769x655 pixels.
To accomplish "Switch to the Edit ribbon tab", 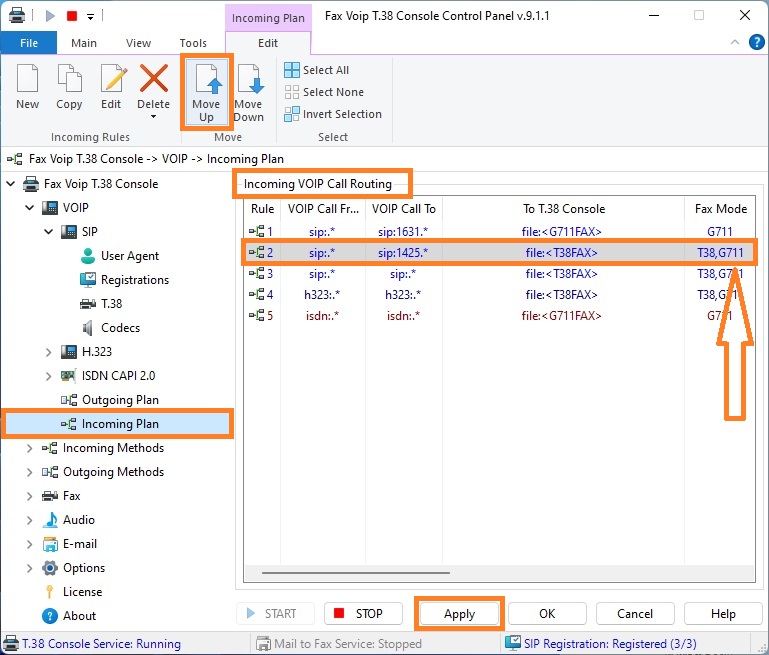I will tap(268, 43).
